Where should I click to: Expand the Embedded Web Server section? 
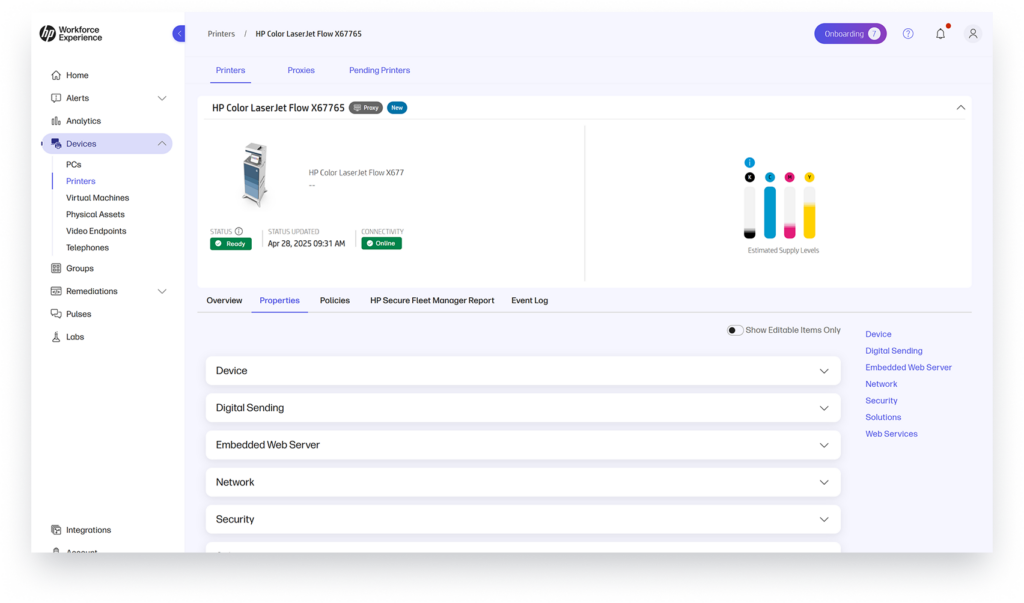[x=522, y=445]
